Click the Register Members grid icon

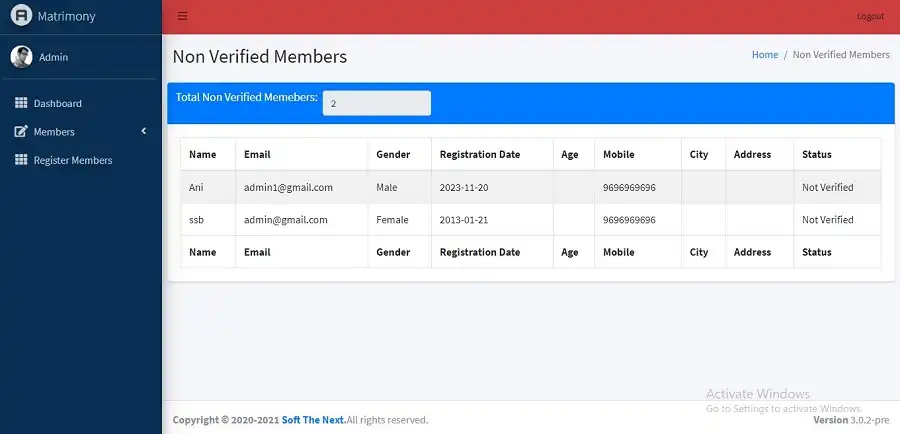click(x=21, y=160)
